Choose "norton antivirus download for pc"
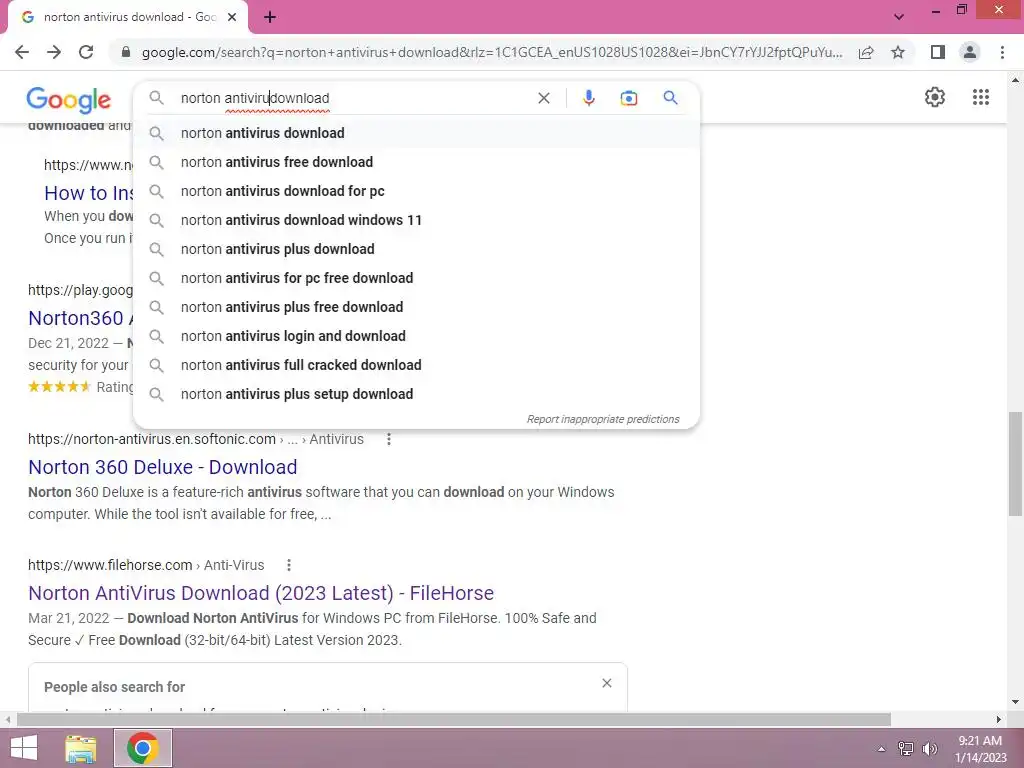 coord(417,191)
